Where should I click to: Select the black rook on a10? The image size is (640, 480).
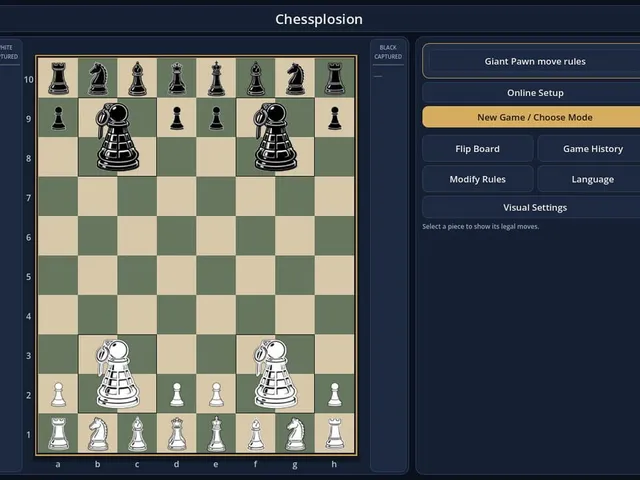pyautogui.click(x=58, y=78)
